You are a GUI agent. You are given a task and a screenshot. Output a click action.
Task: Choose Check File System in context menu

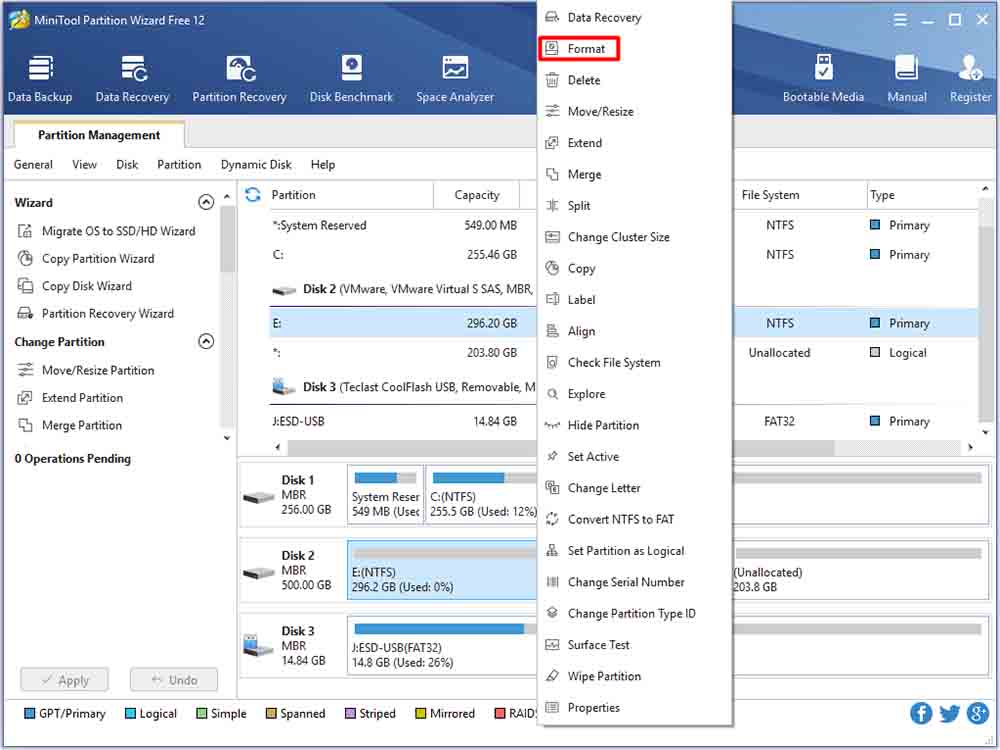[635, 362]
